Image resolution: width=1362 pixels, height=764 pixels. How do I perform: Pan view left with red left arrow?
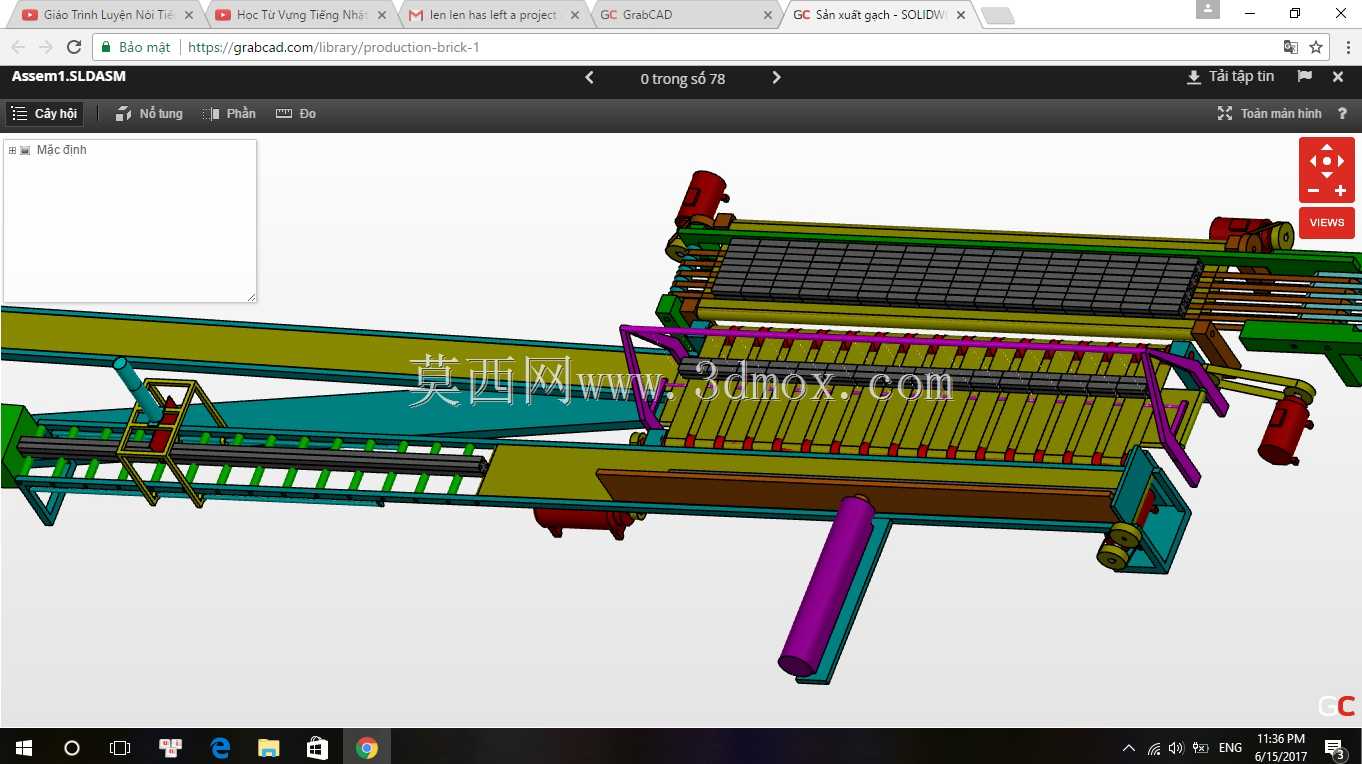pos(1313,161)
